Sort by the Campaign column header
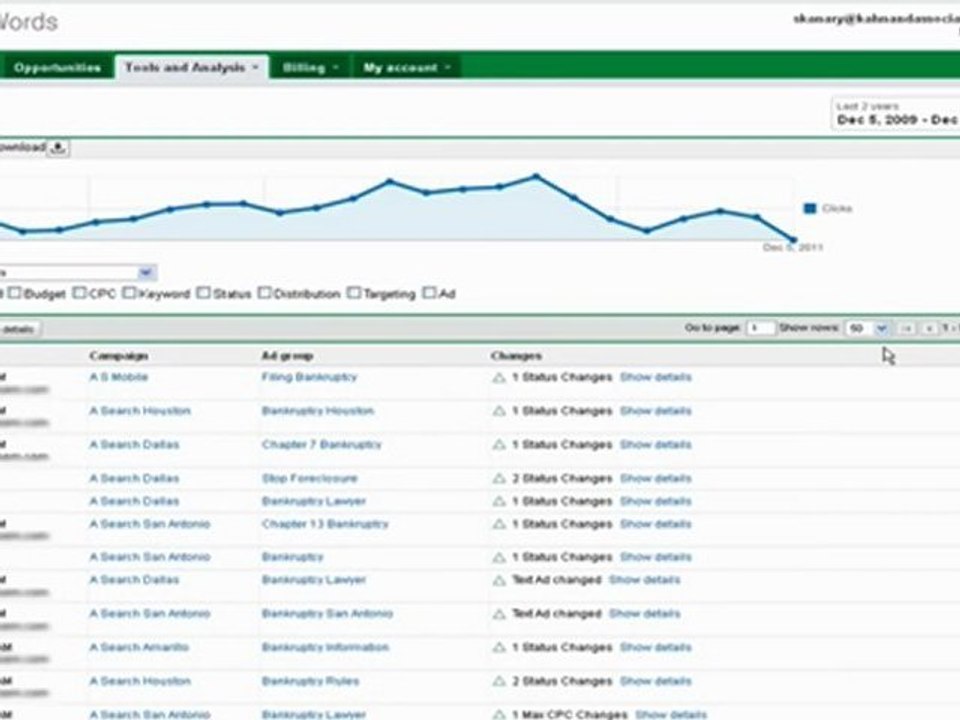 pos(119,356)
